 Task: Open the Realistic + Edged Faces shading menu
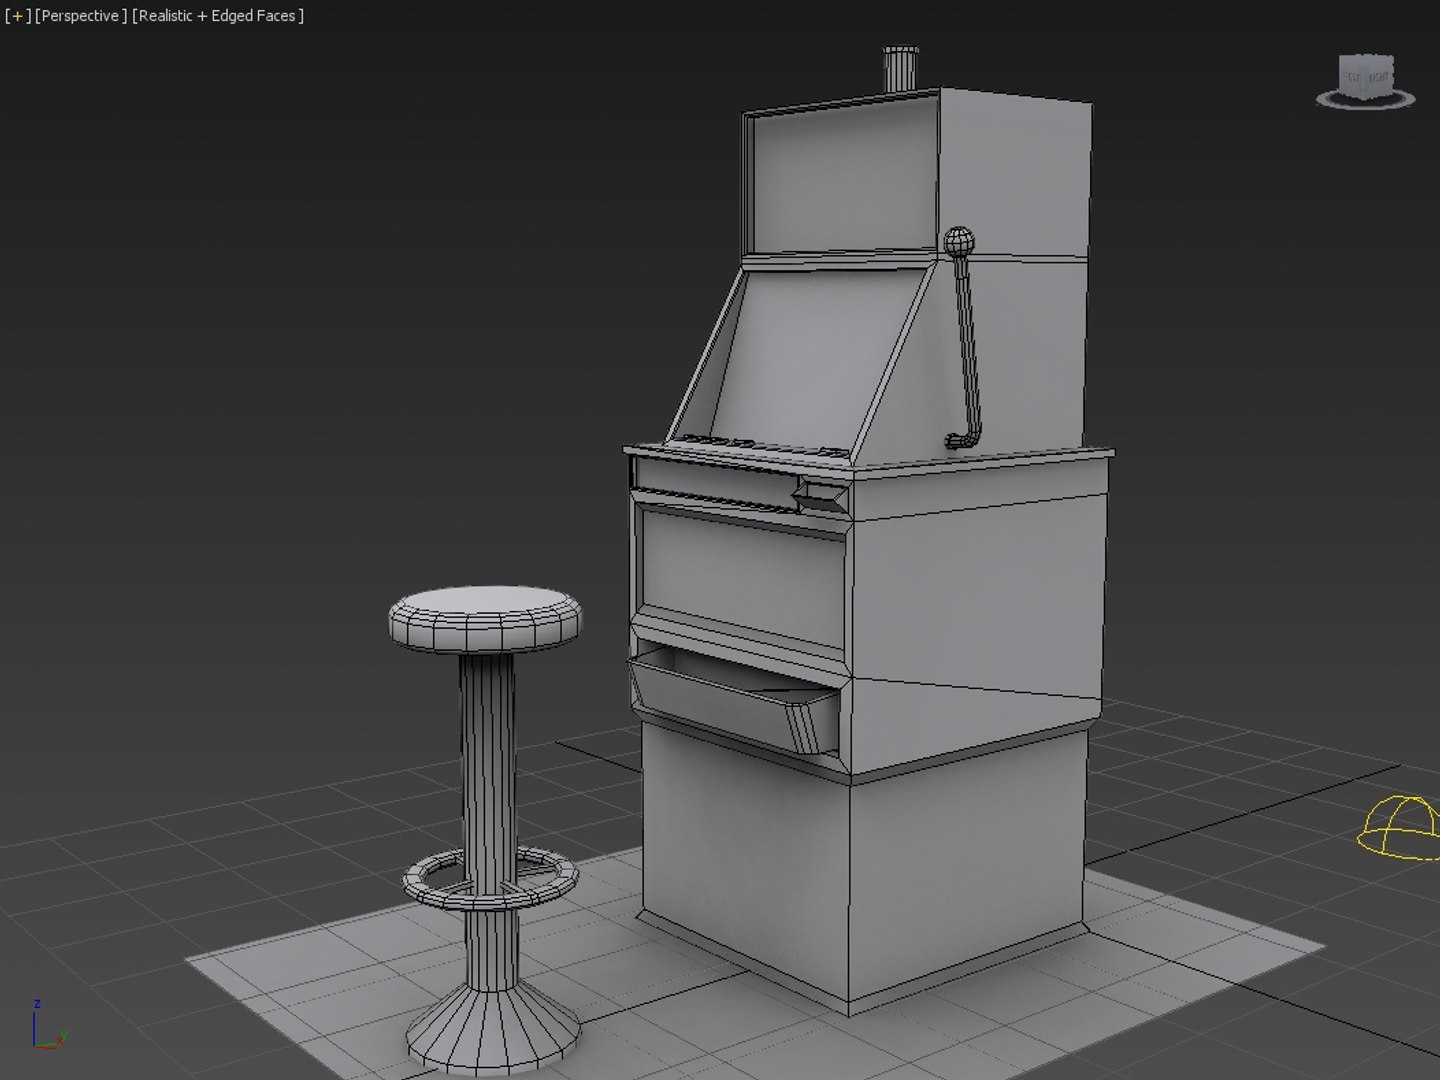(218, 16)
